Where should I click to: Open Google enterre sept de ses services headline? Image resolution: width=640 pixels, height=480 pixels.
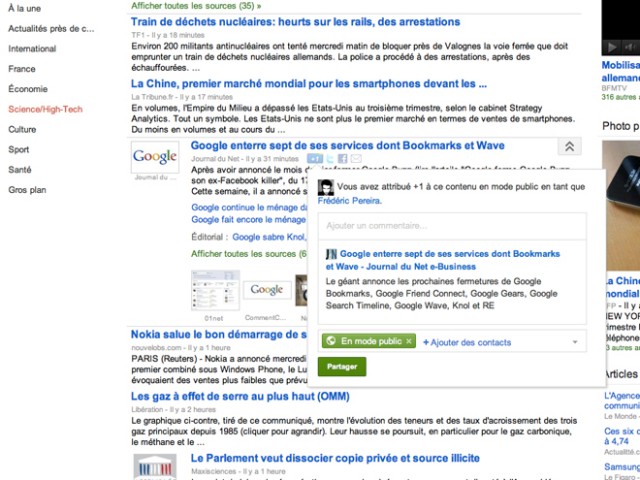click(347, 145)
